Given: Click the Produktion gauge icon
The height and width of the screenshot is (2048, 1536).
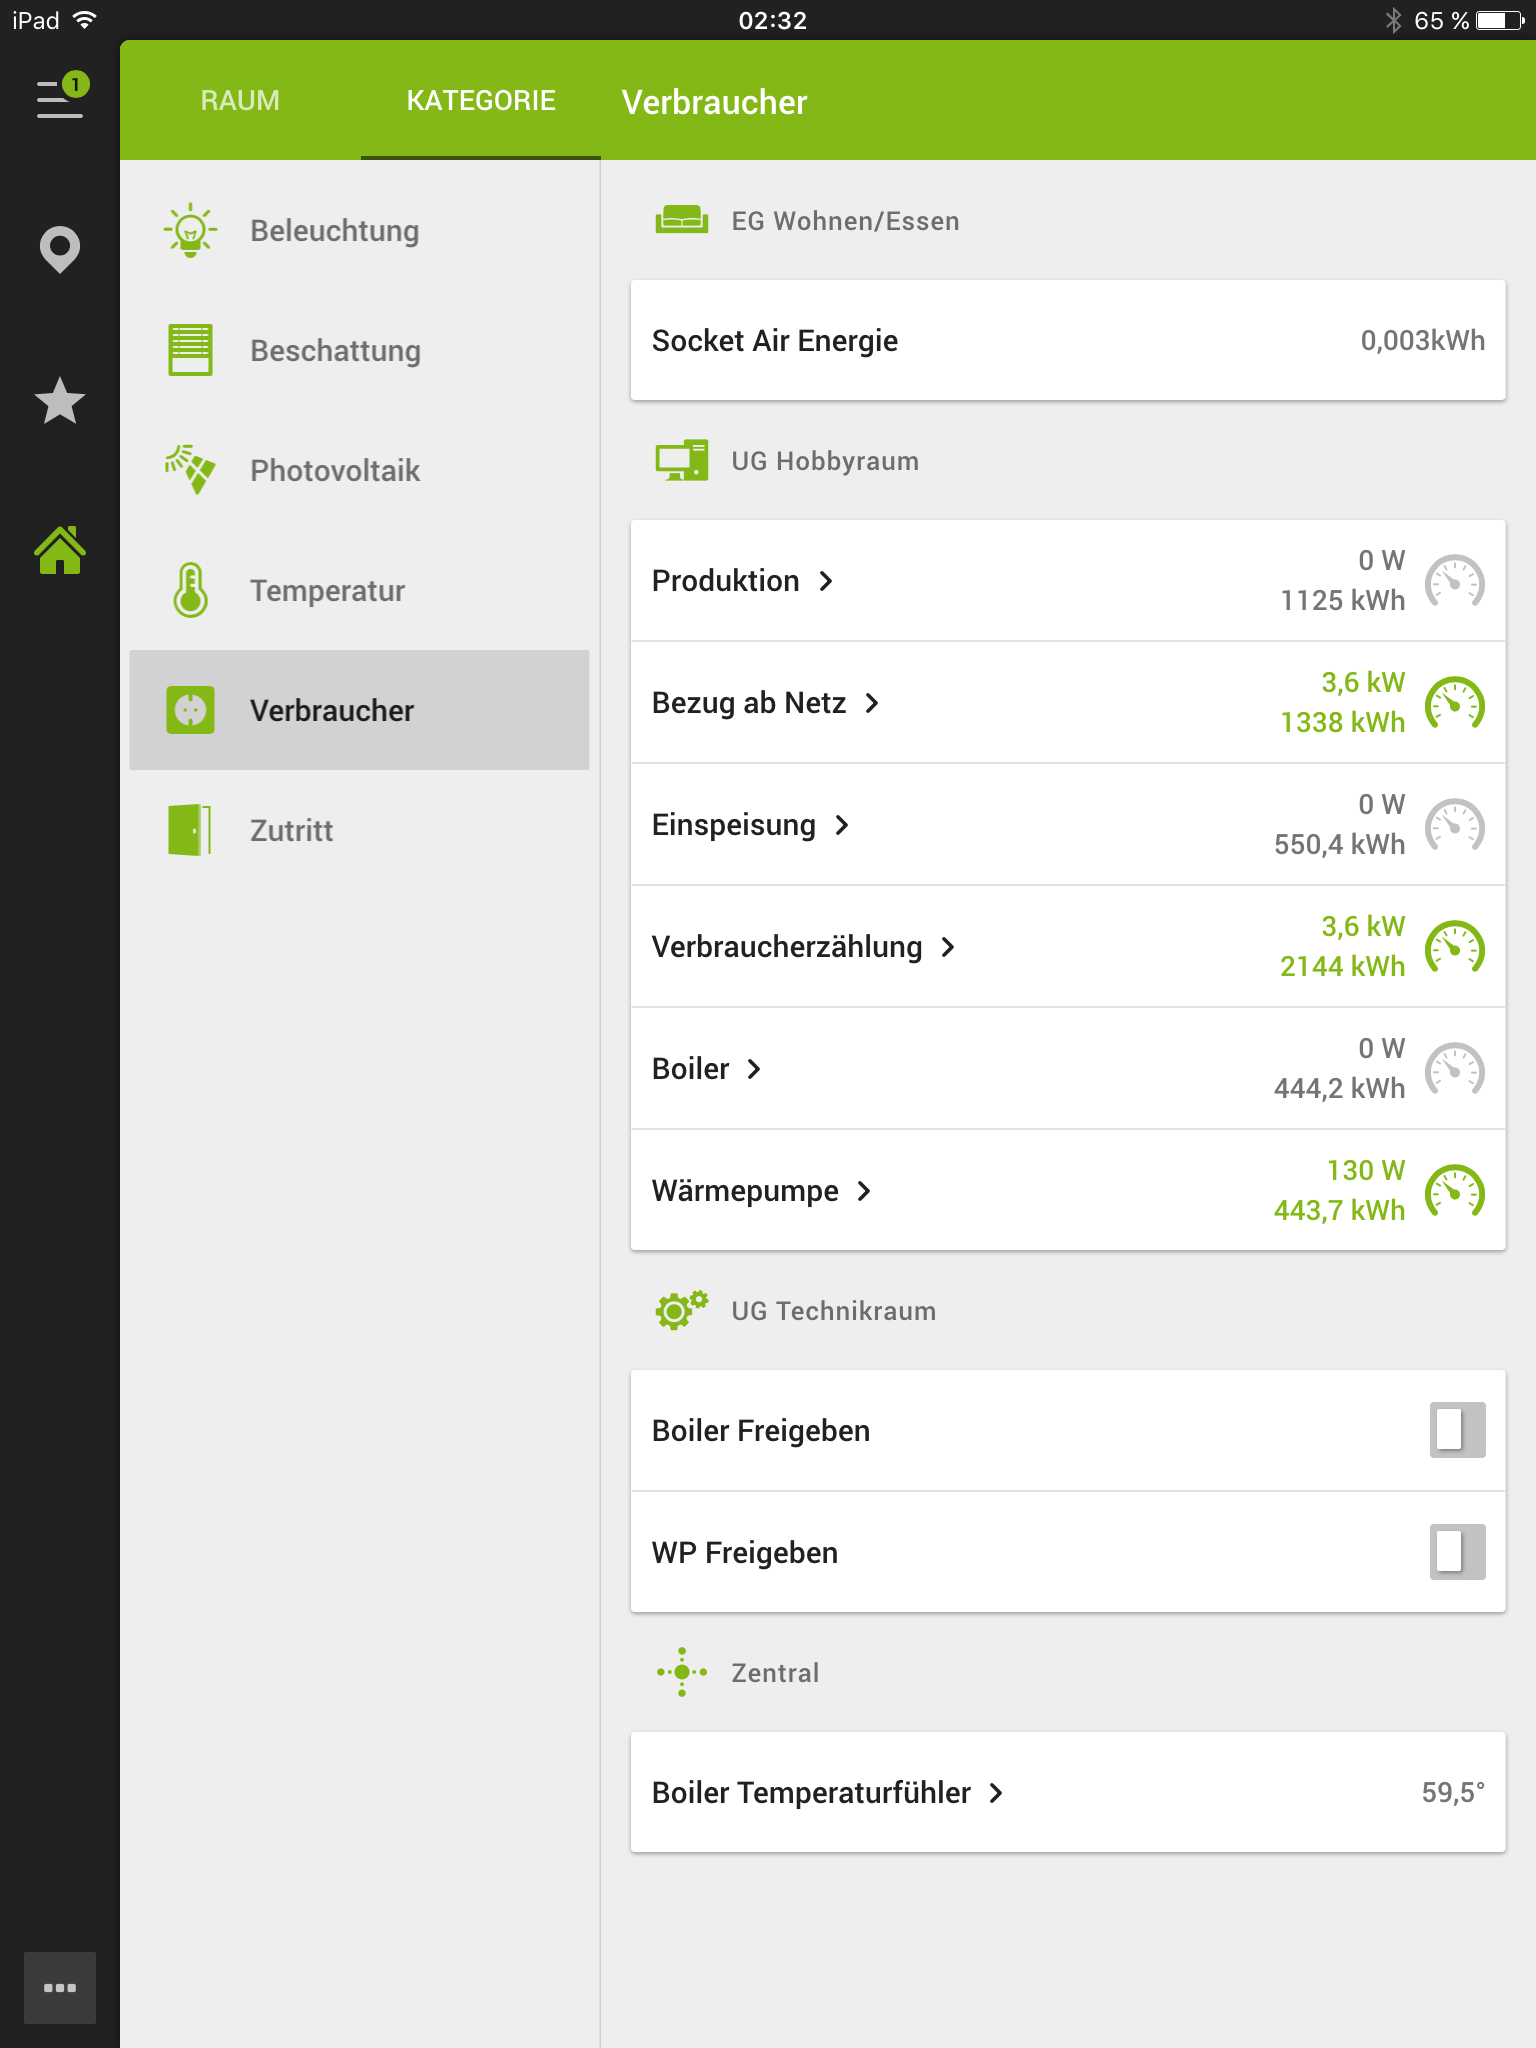Looking at the screenshot, I should 1454,581.
